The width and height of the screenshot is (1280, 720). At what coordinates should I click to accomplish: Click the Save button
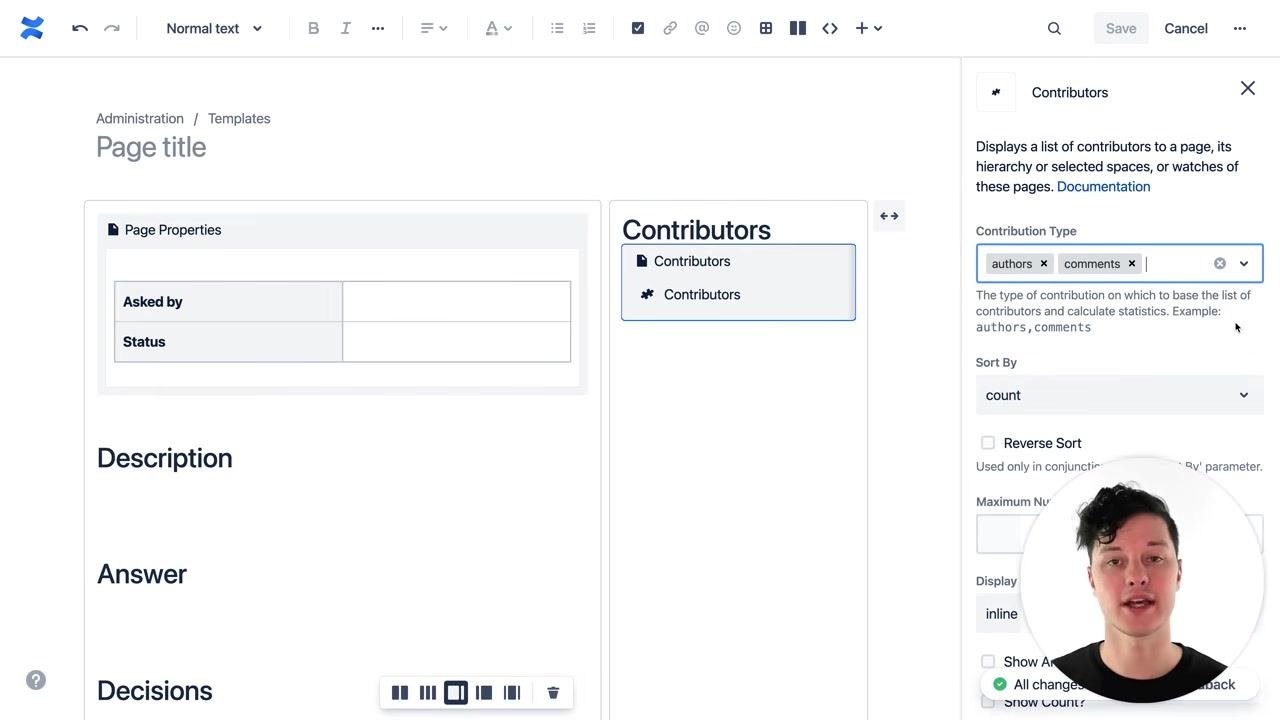coord(1121,28)
